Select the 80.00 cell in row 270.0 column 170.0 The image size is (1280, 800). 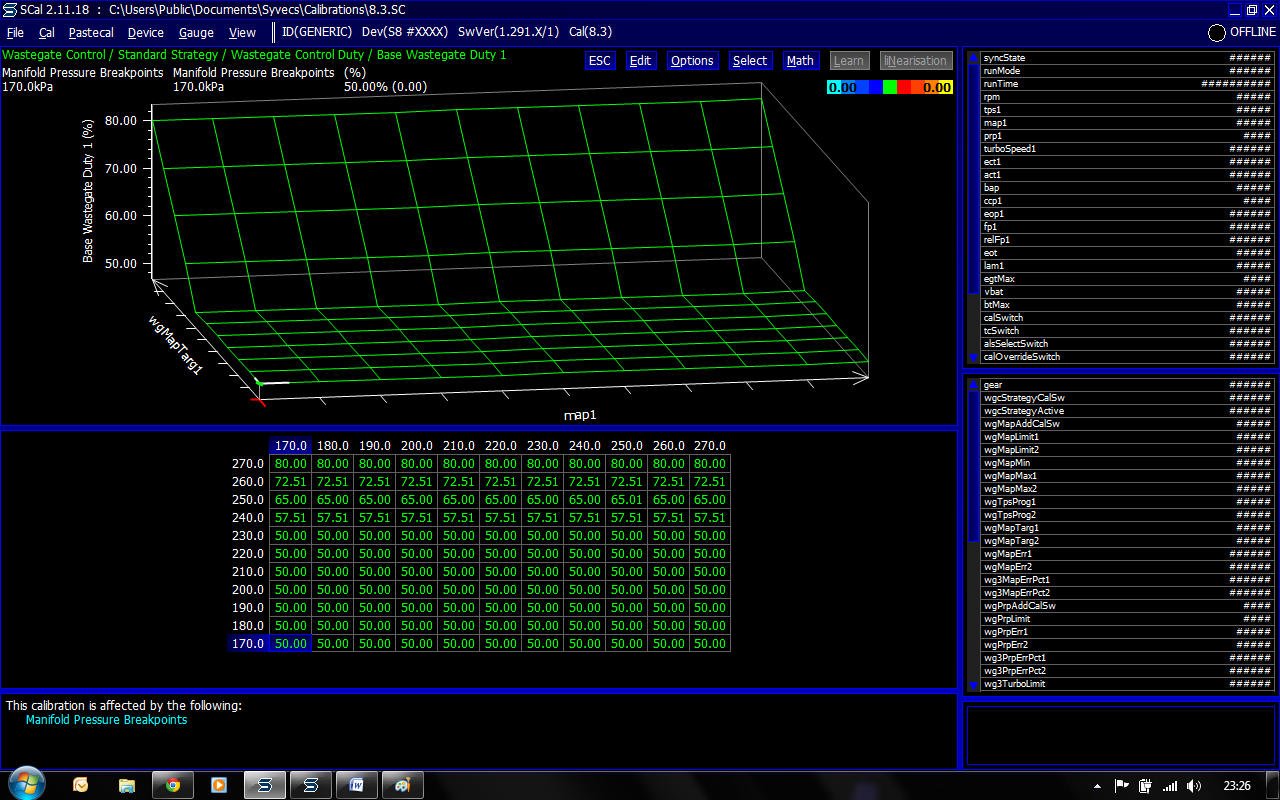click(290, 464)
